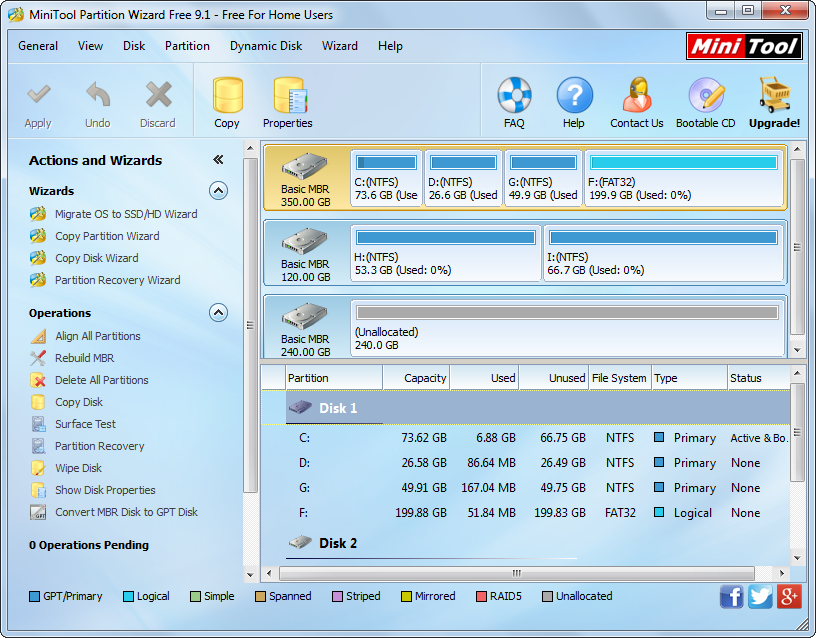Select the C: partition row
Viewport: 816px width, 638px height.
[x=526, y=438]
